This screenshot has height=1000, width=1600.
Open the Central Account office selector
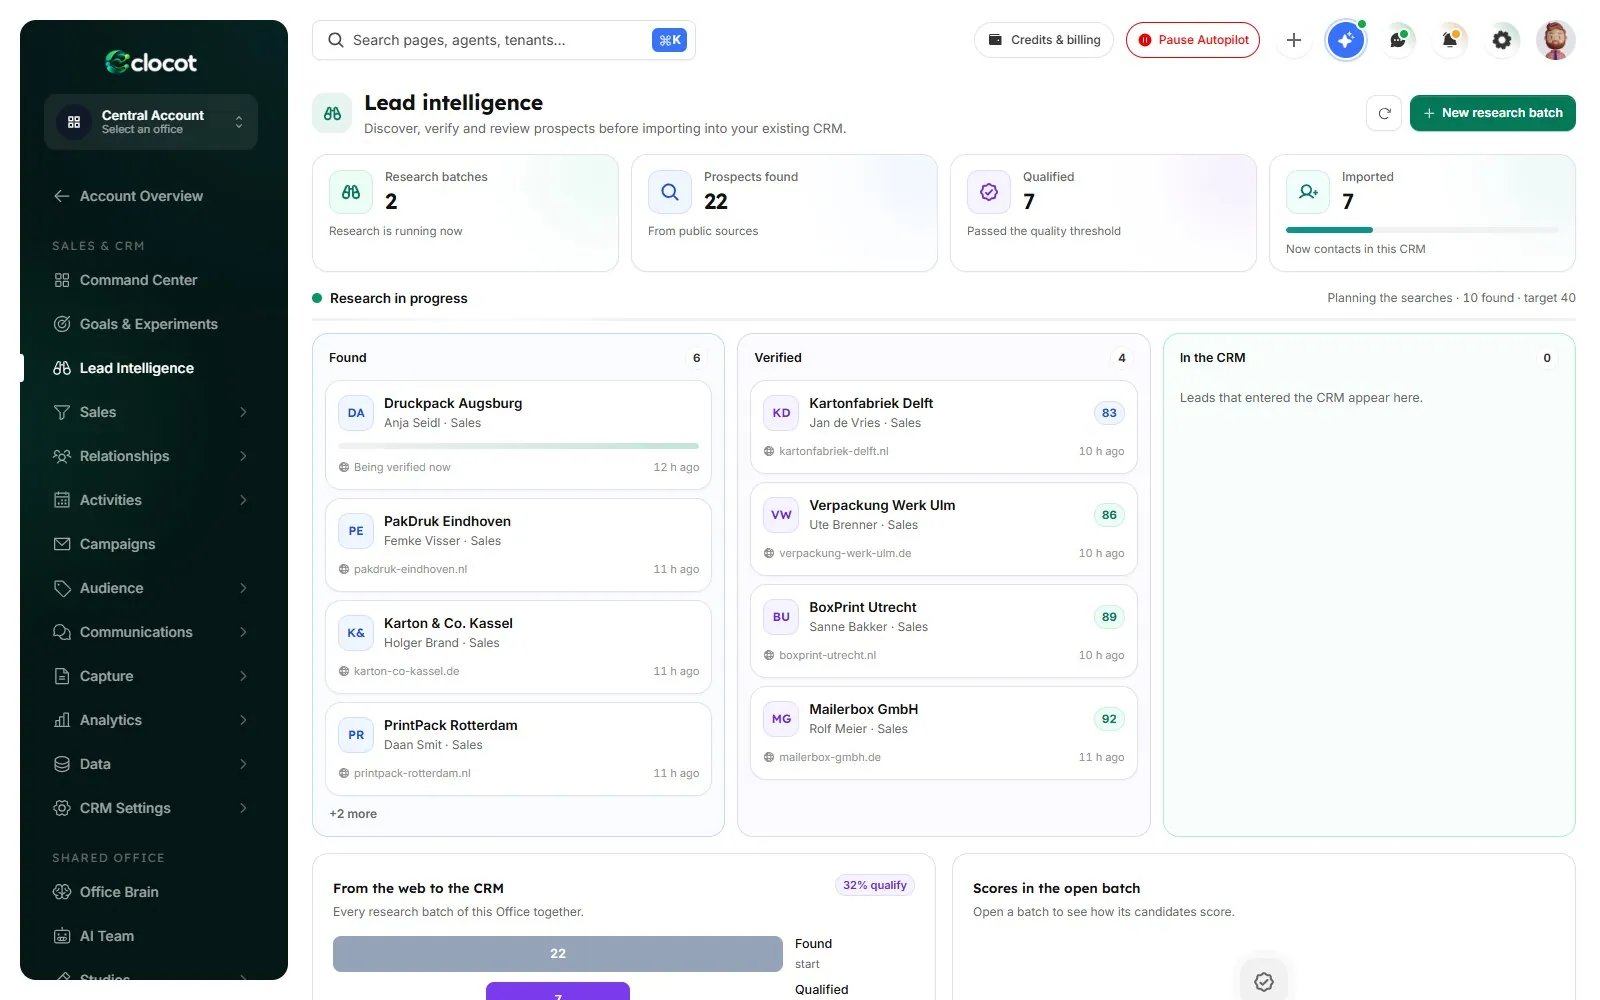[x=151, y=122]
